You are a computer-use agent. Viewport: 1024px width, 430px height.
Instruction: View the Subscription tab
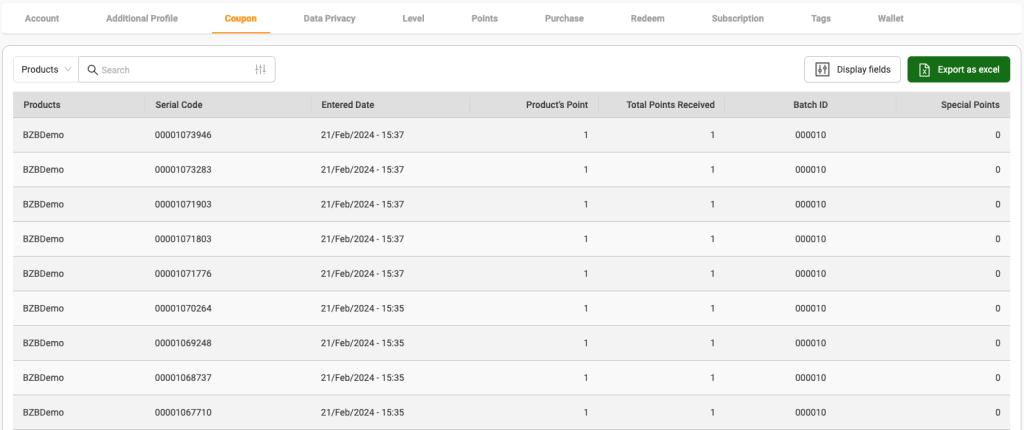pos(738,18)
